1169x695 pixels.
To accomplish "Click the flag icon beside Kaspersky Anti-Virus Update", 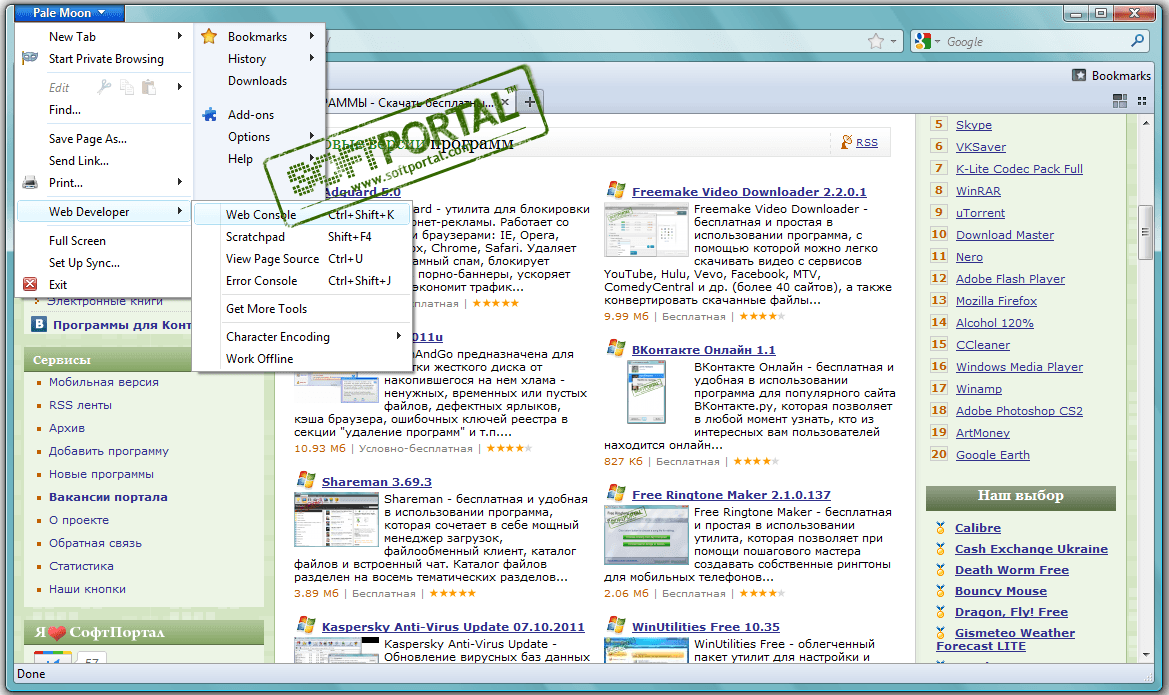I will [306, 626].
